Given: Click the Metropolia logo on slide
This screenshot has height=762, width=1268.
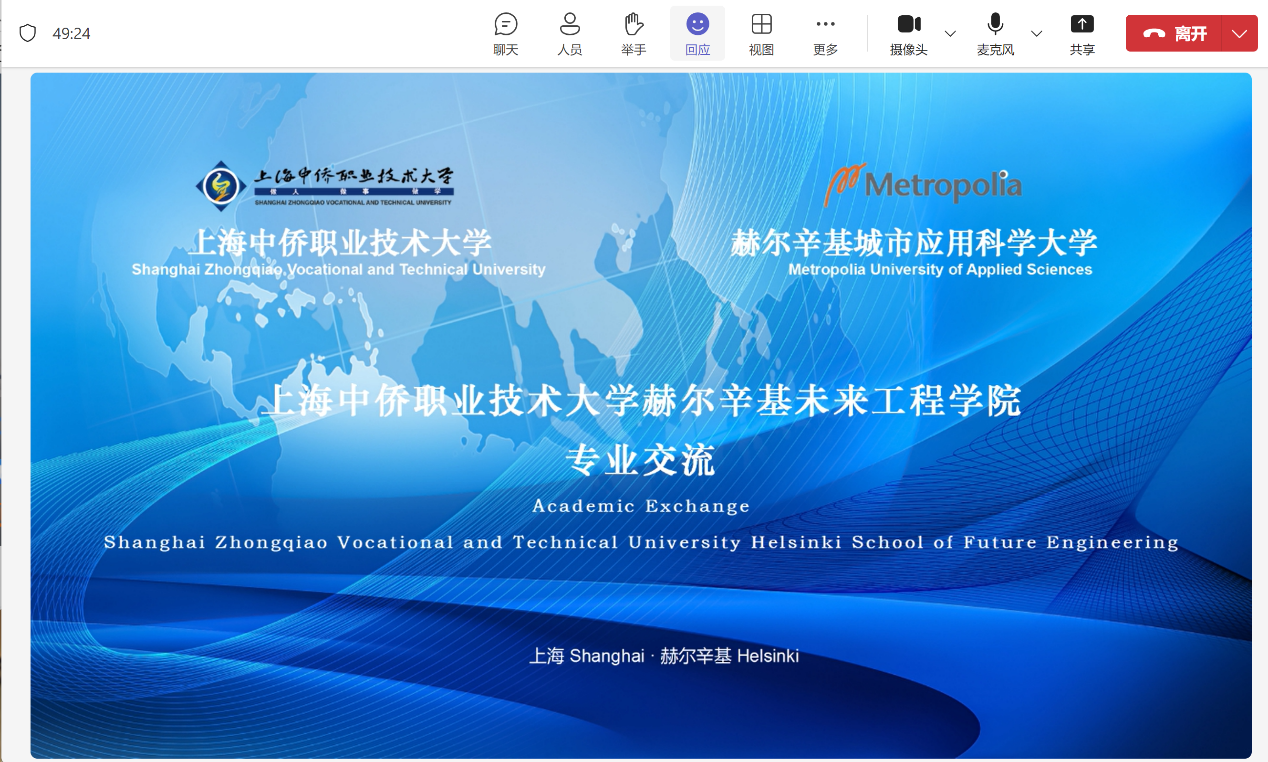Looking at the screenshot, I should (x=922, y=185).
